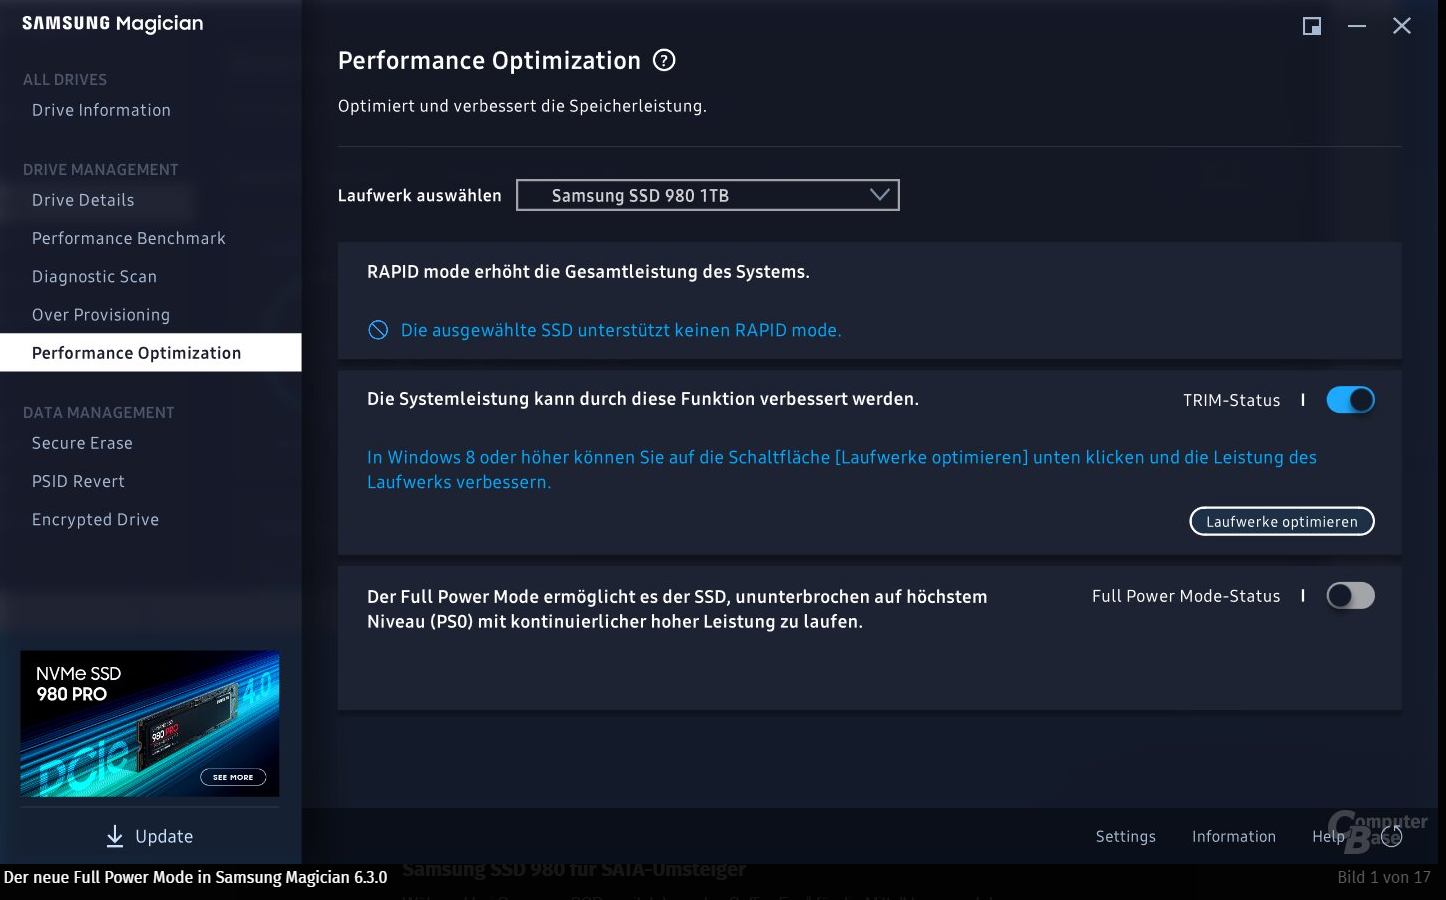Screen dimensions: 1446x900
Task: Click the NVMe SSD 980 PRO ad thumbnail
Action: [150, 723]
